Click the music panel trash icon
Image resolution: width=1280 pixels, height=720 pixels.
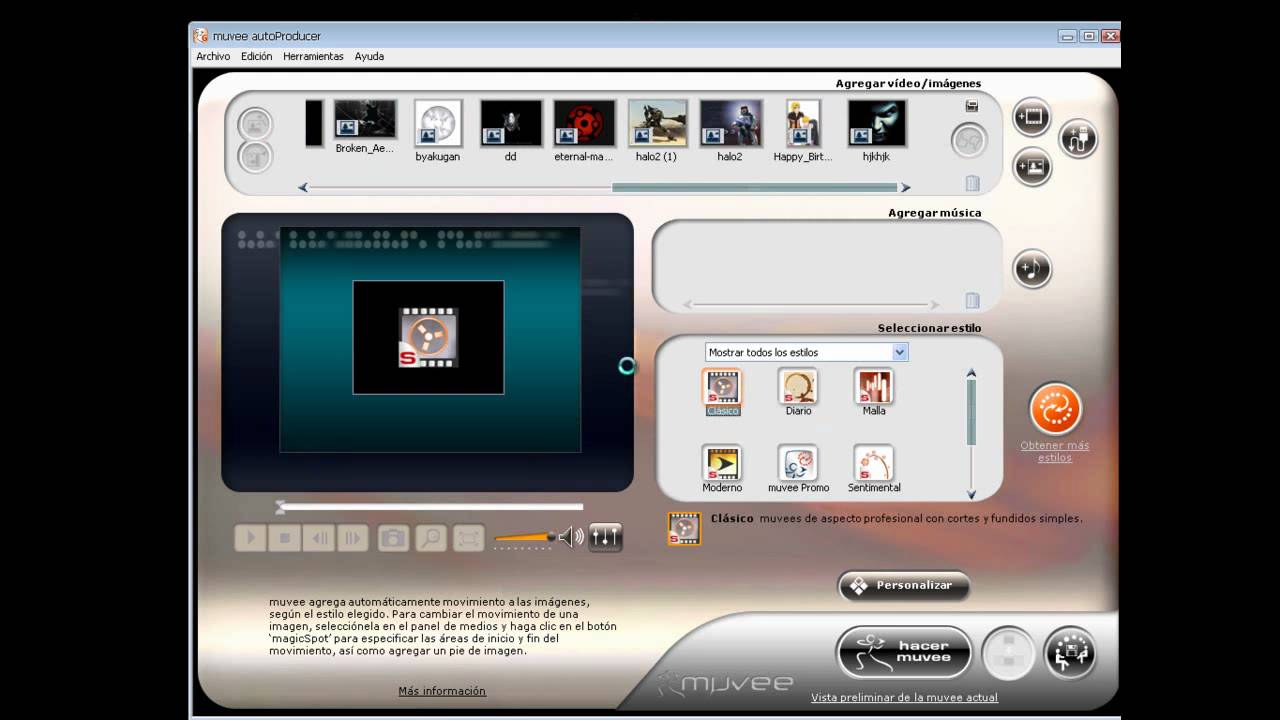[972, 300]
